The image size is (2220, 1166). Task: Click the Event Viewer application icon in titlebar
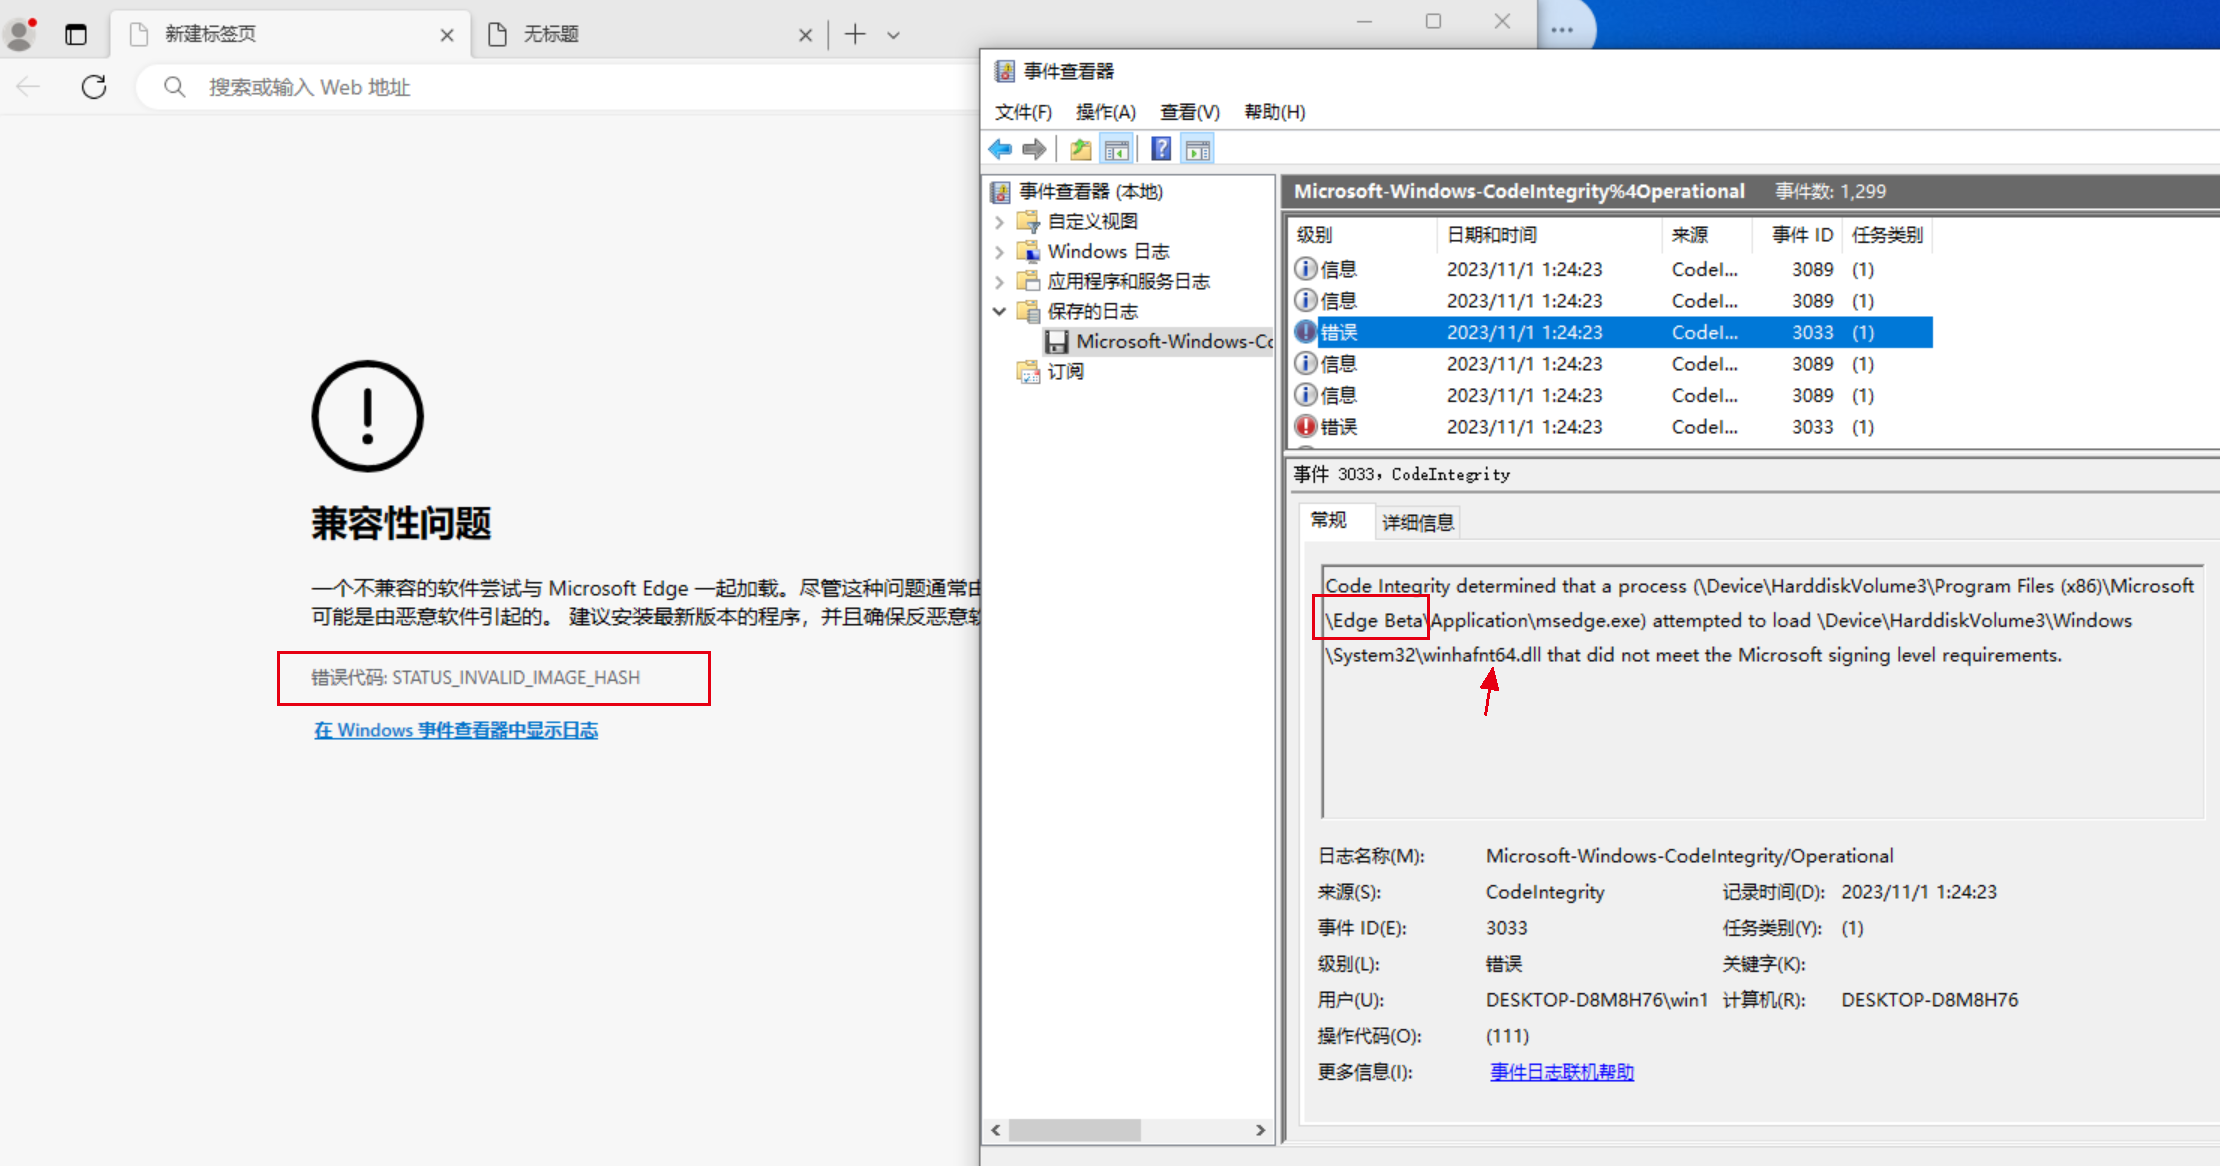pyautogui.click(x=1005, y=70)
